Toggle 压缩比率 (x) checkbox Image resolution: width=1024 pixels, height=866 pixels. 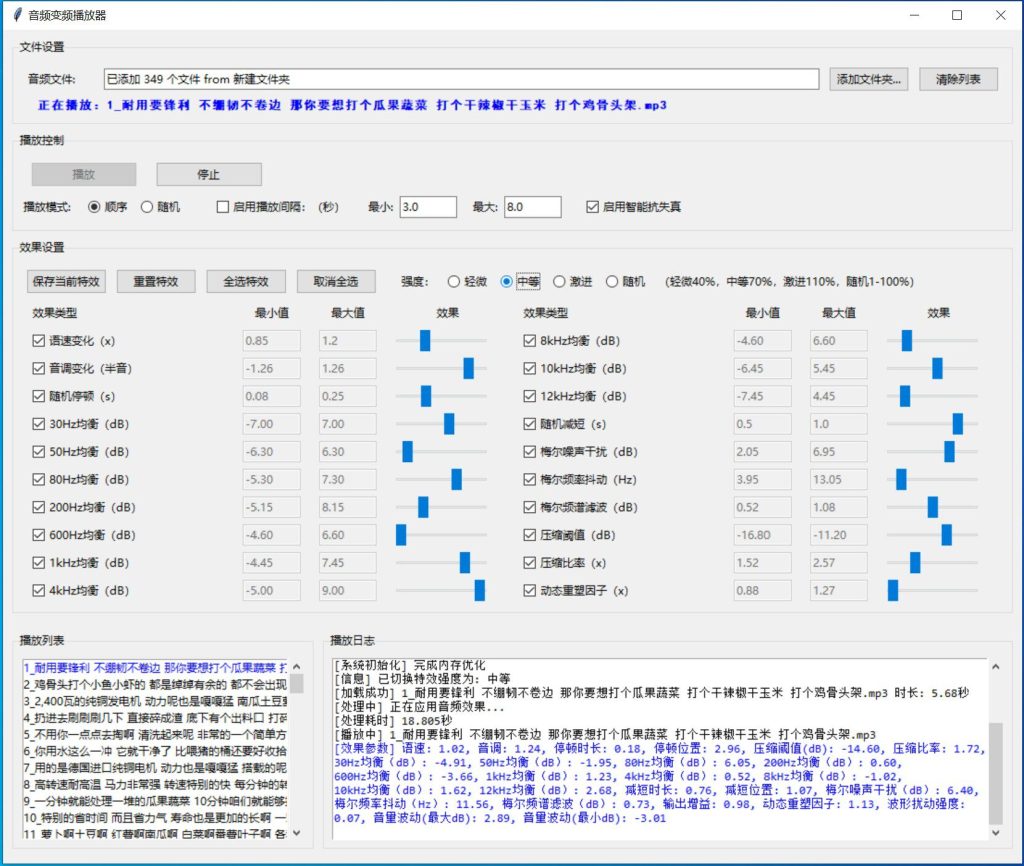point(530,563)
